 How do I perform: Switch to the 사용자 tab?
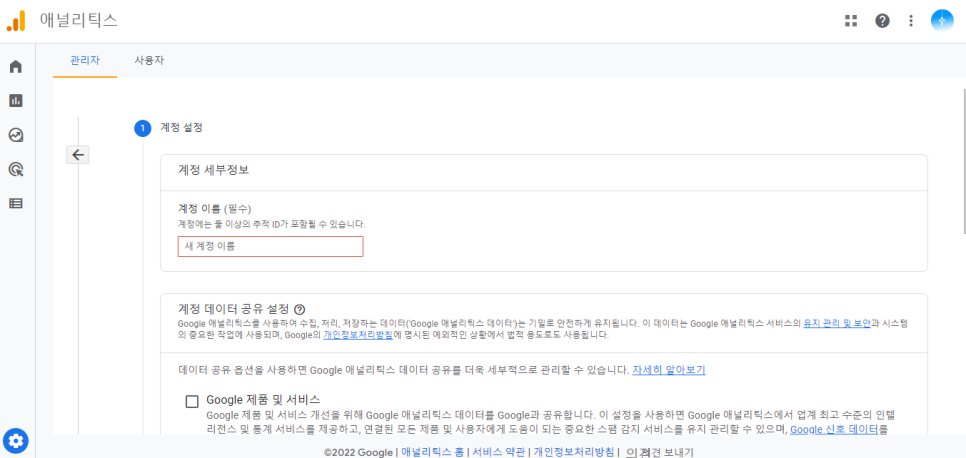point(149,60)
